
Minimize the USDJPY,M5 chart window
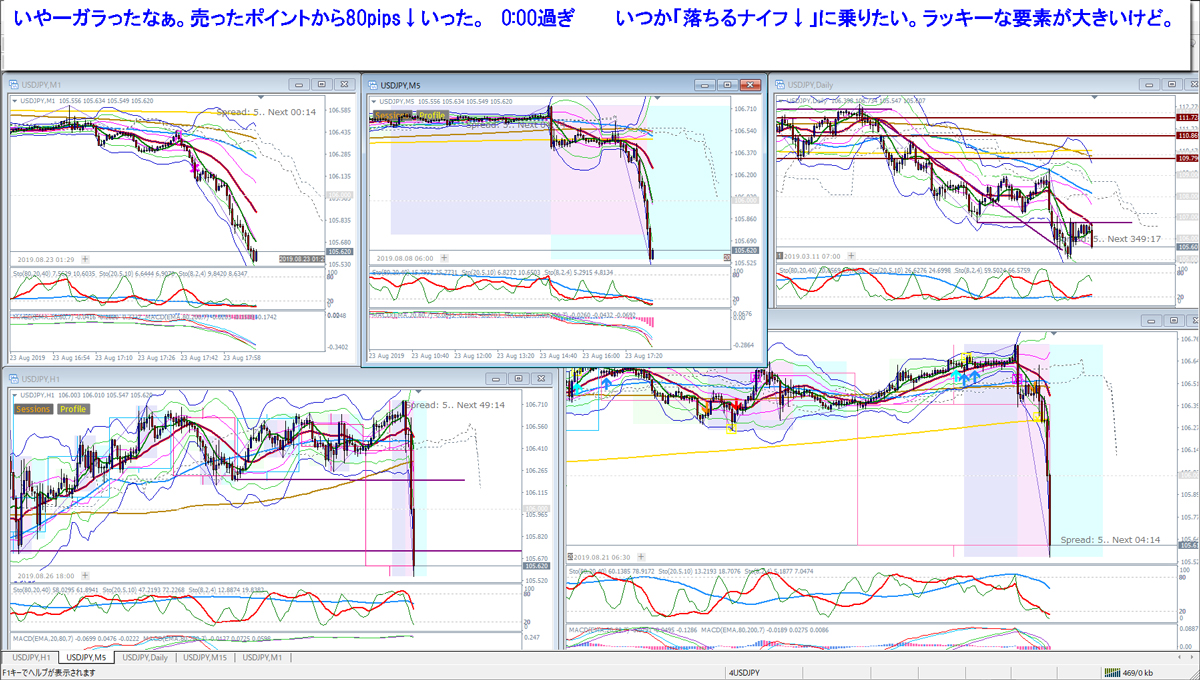click(705, 85)
